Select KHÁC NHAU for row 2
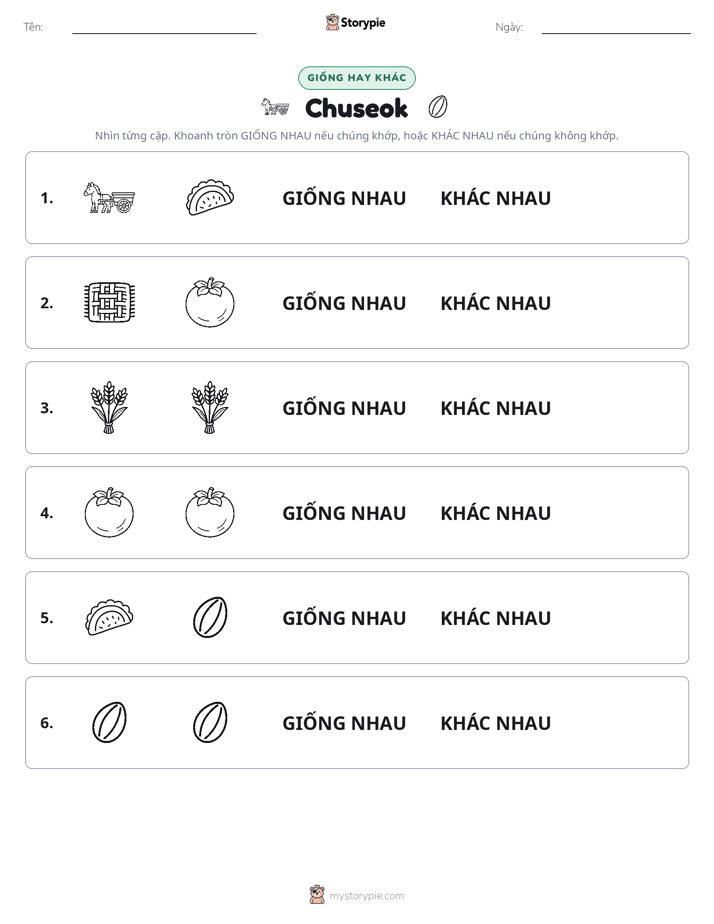 click(495, 303)
